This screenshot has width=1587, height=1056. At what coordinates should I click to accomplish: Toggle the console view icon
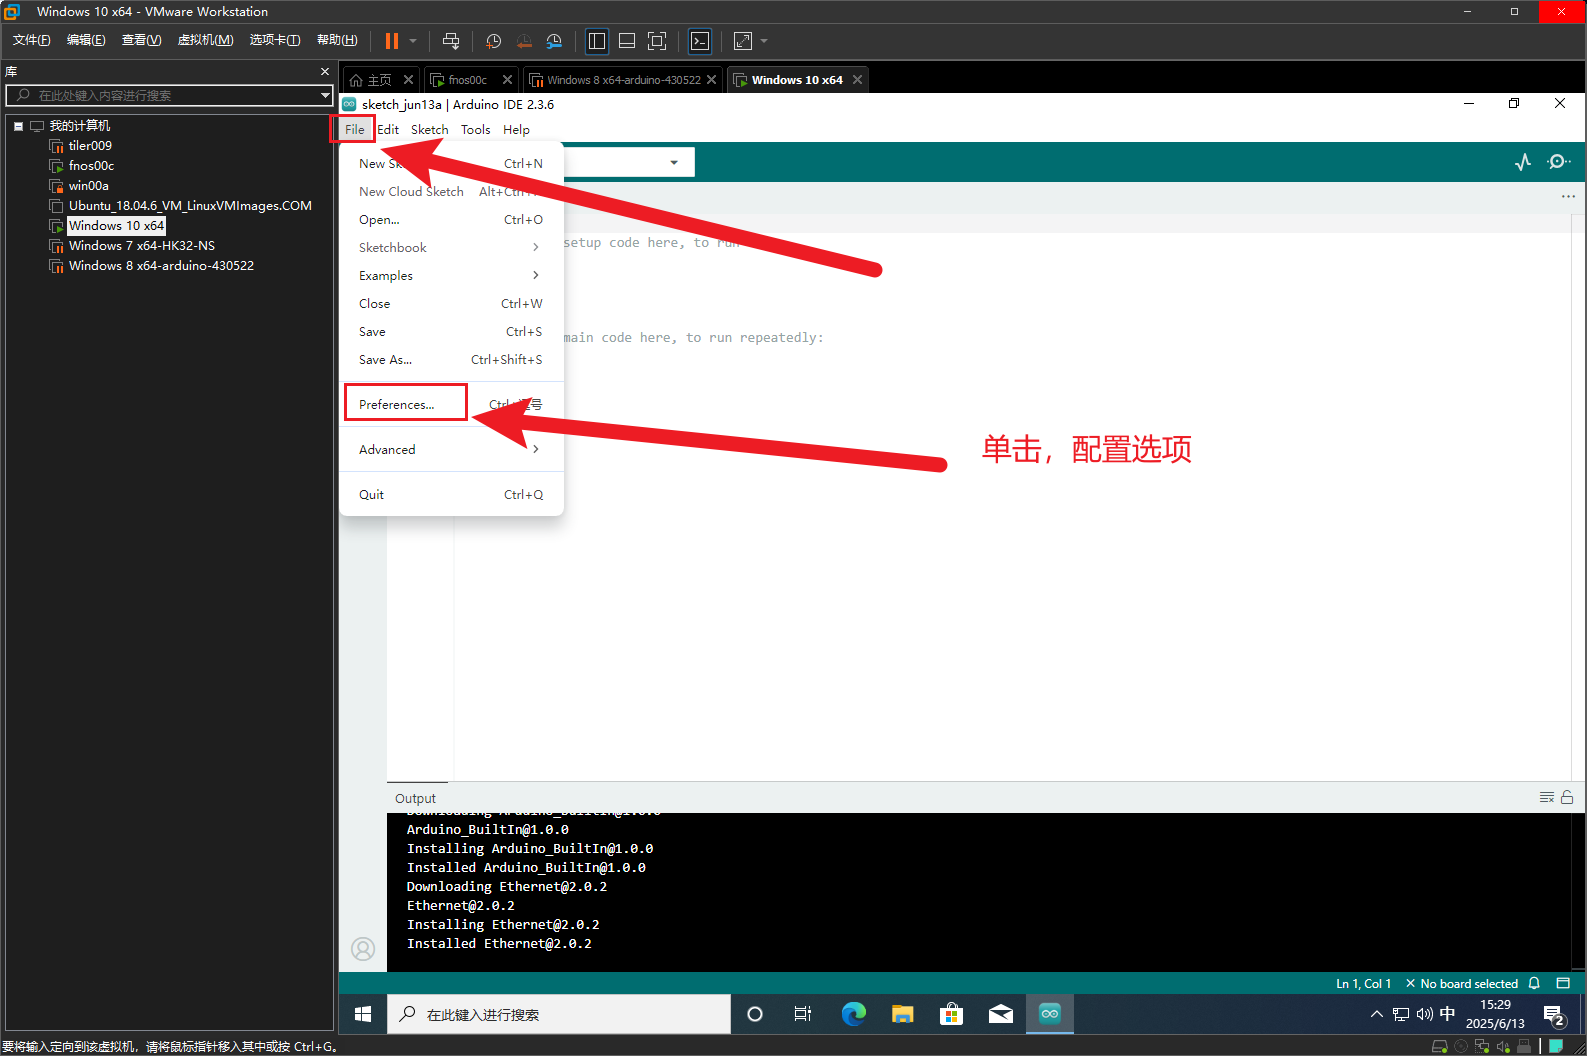pos(700,41)
